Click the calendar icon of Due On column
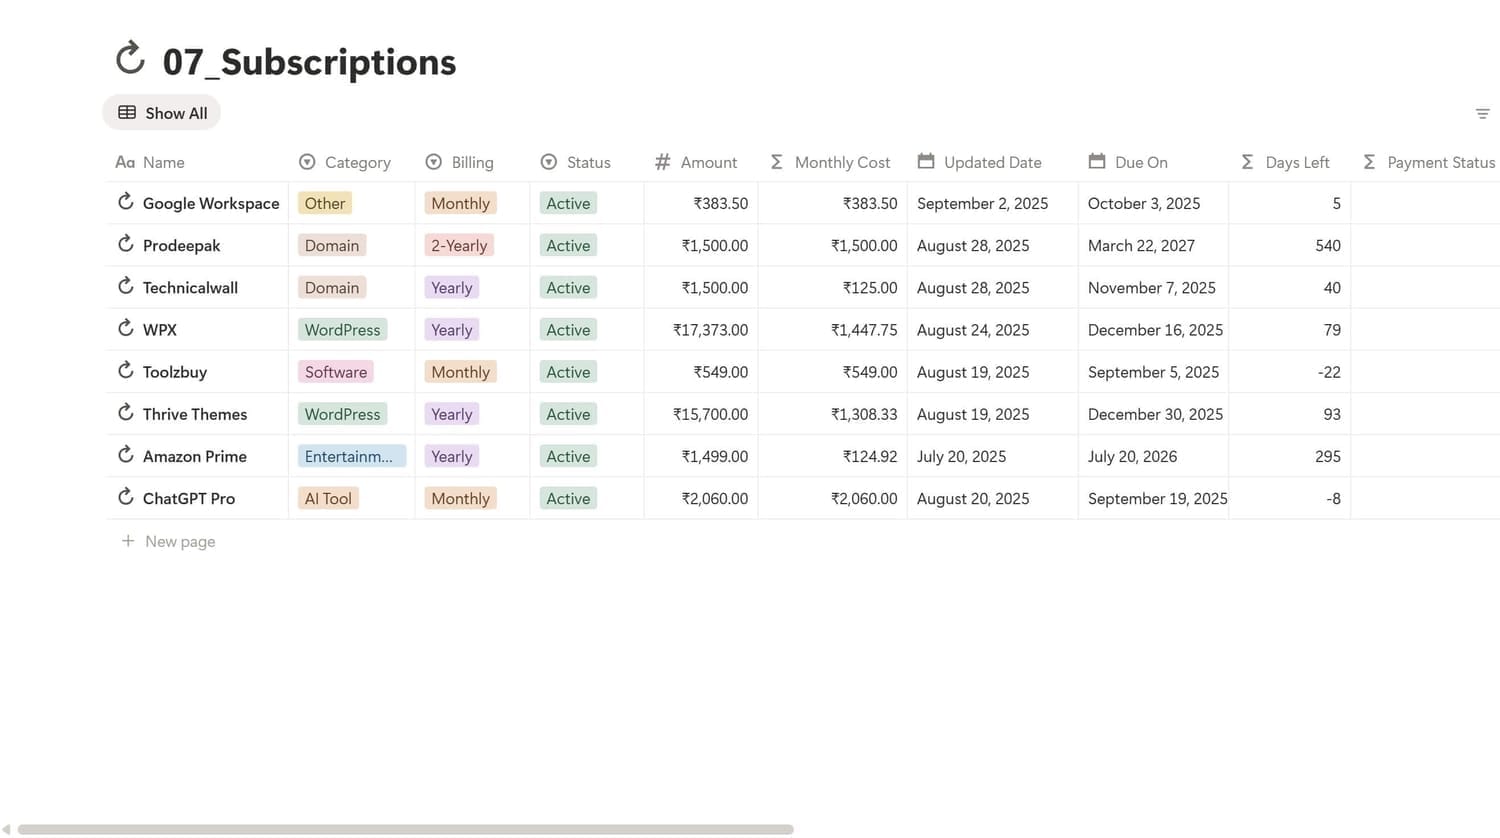 [1097, 161]
